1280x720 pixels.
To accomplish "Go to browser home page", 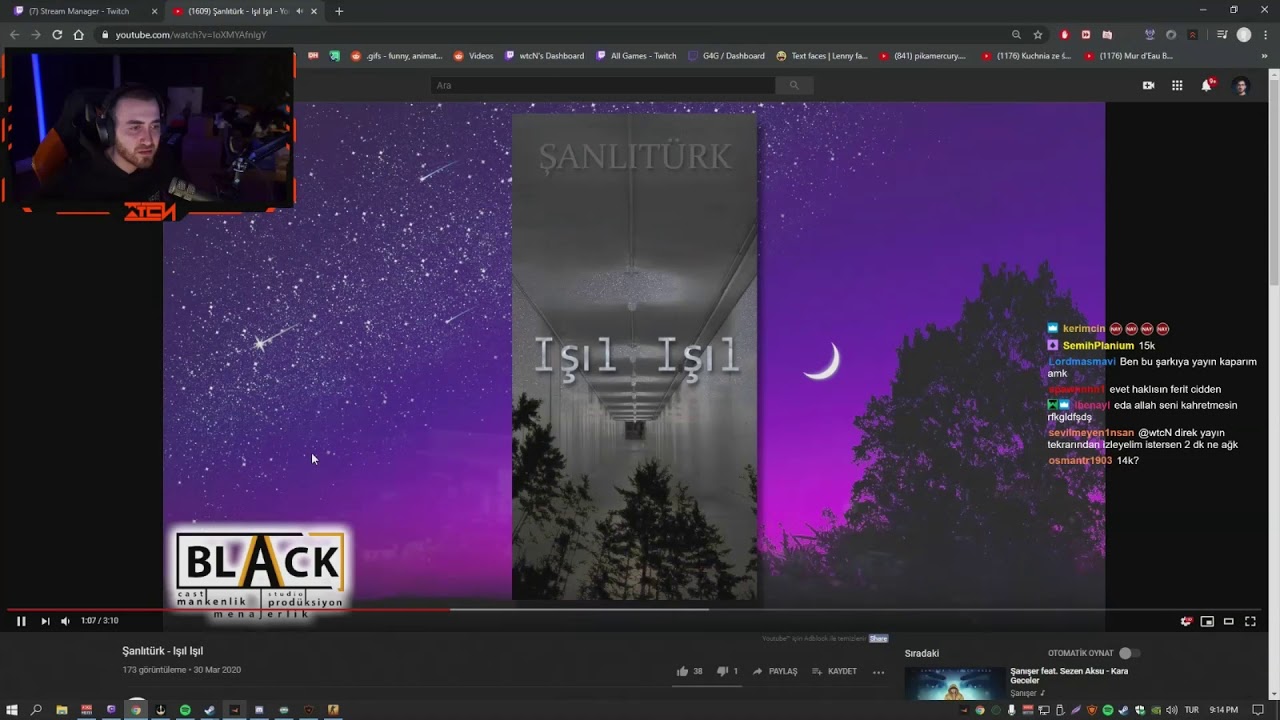I will click(79, 34).
